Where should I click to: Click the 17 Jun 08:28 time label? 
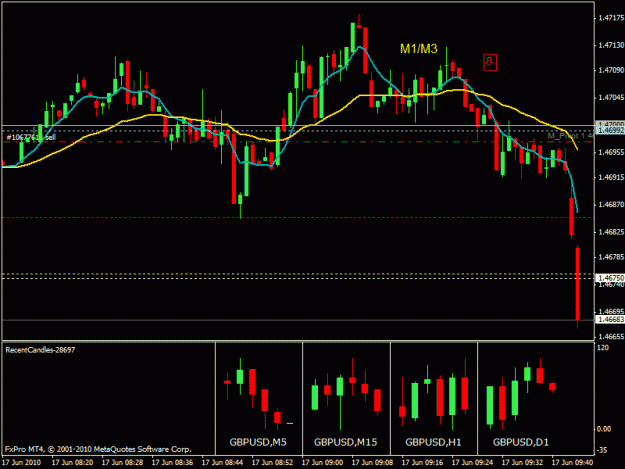122,463
